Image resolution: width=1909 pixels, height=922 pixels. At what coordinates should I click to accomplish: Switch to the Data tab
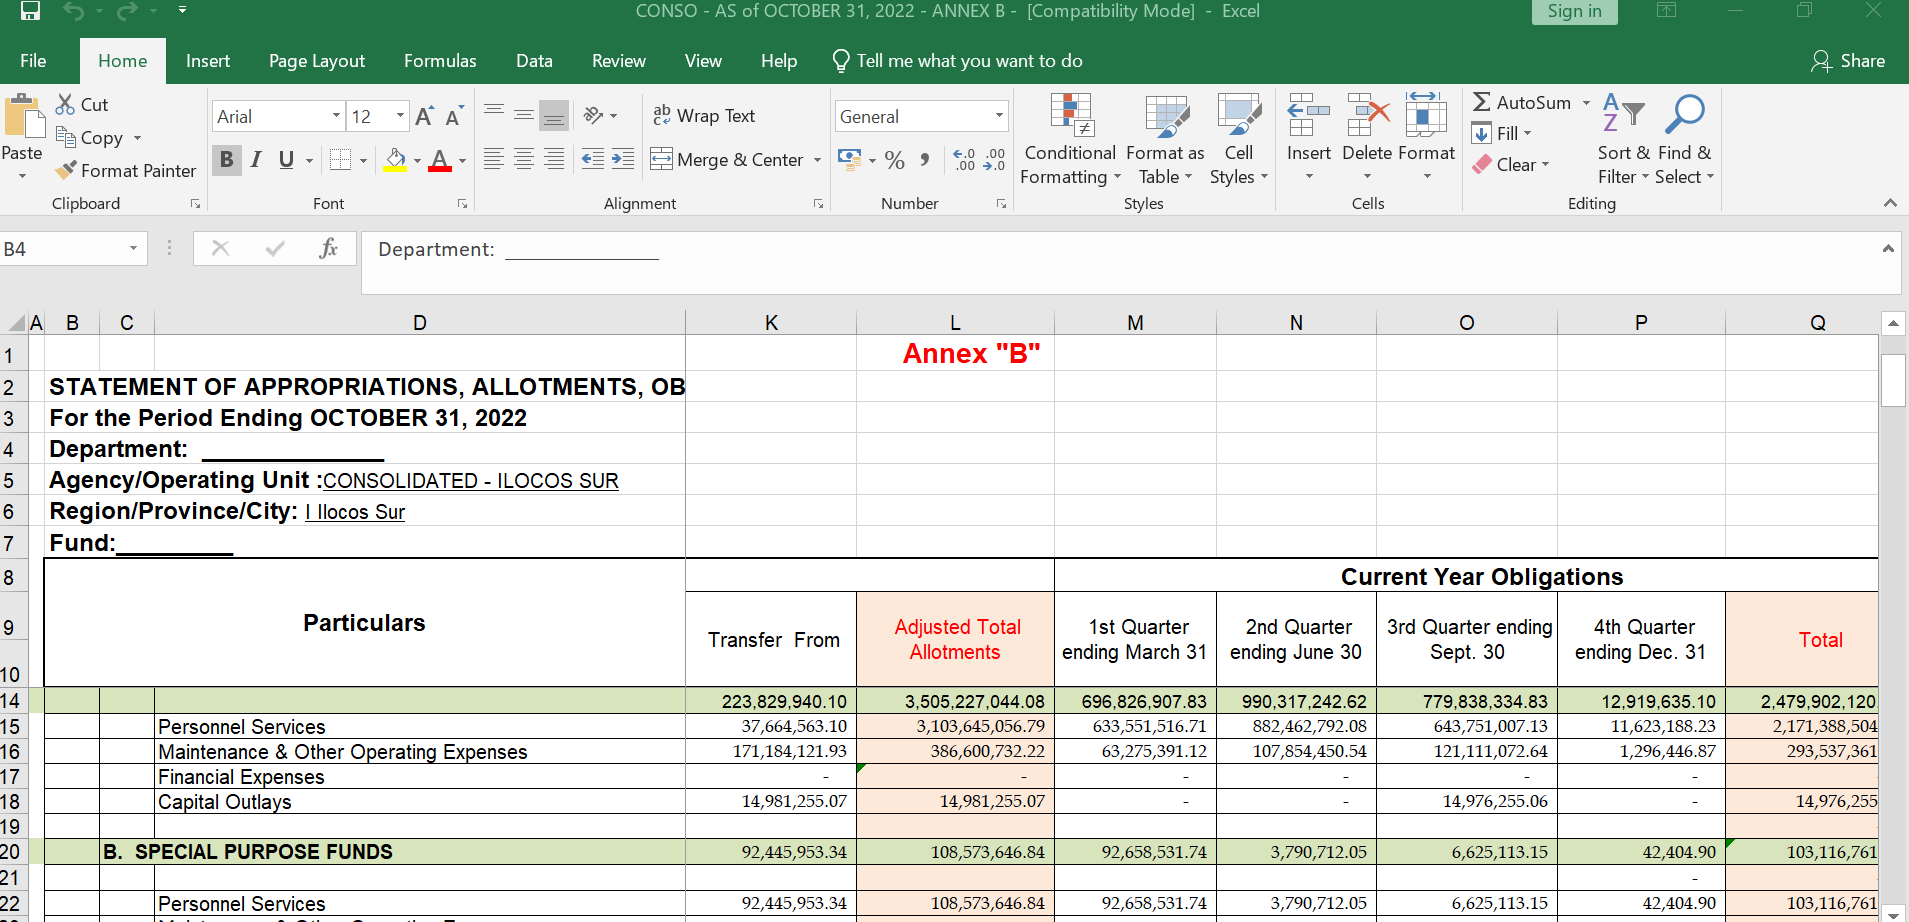tap(534, 61)
